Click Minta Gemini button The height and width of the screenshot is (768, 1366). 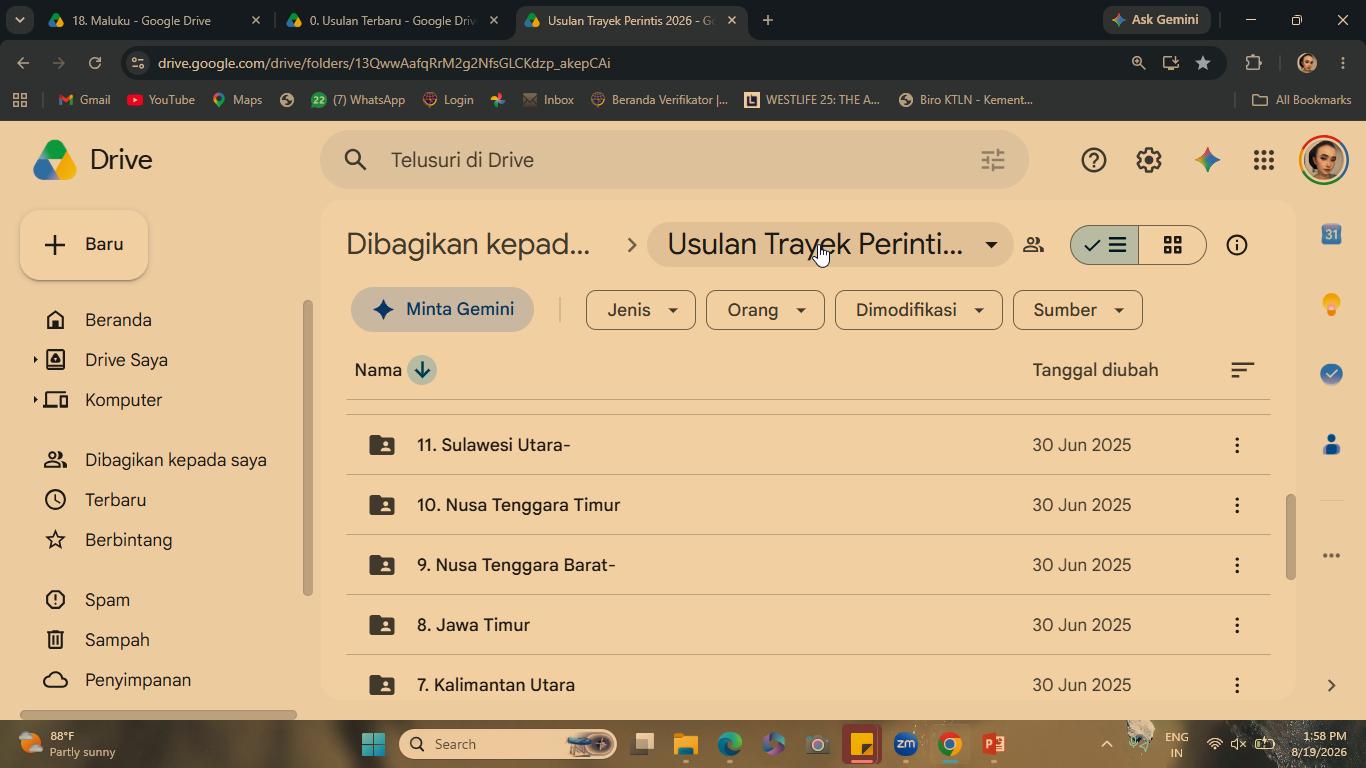442,310
